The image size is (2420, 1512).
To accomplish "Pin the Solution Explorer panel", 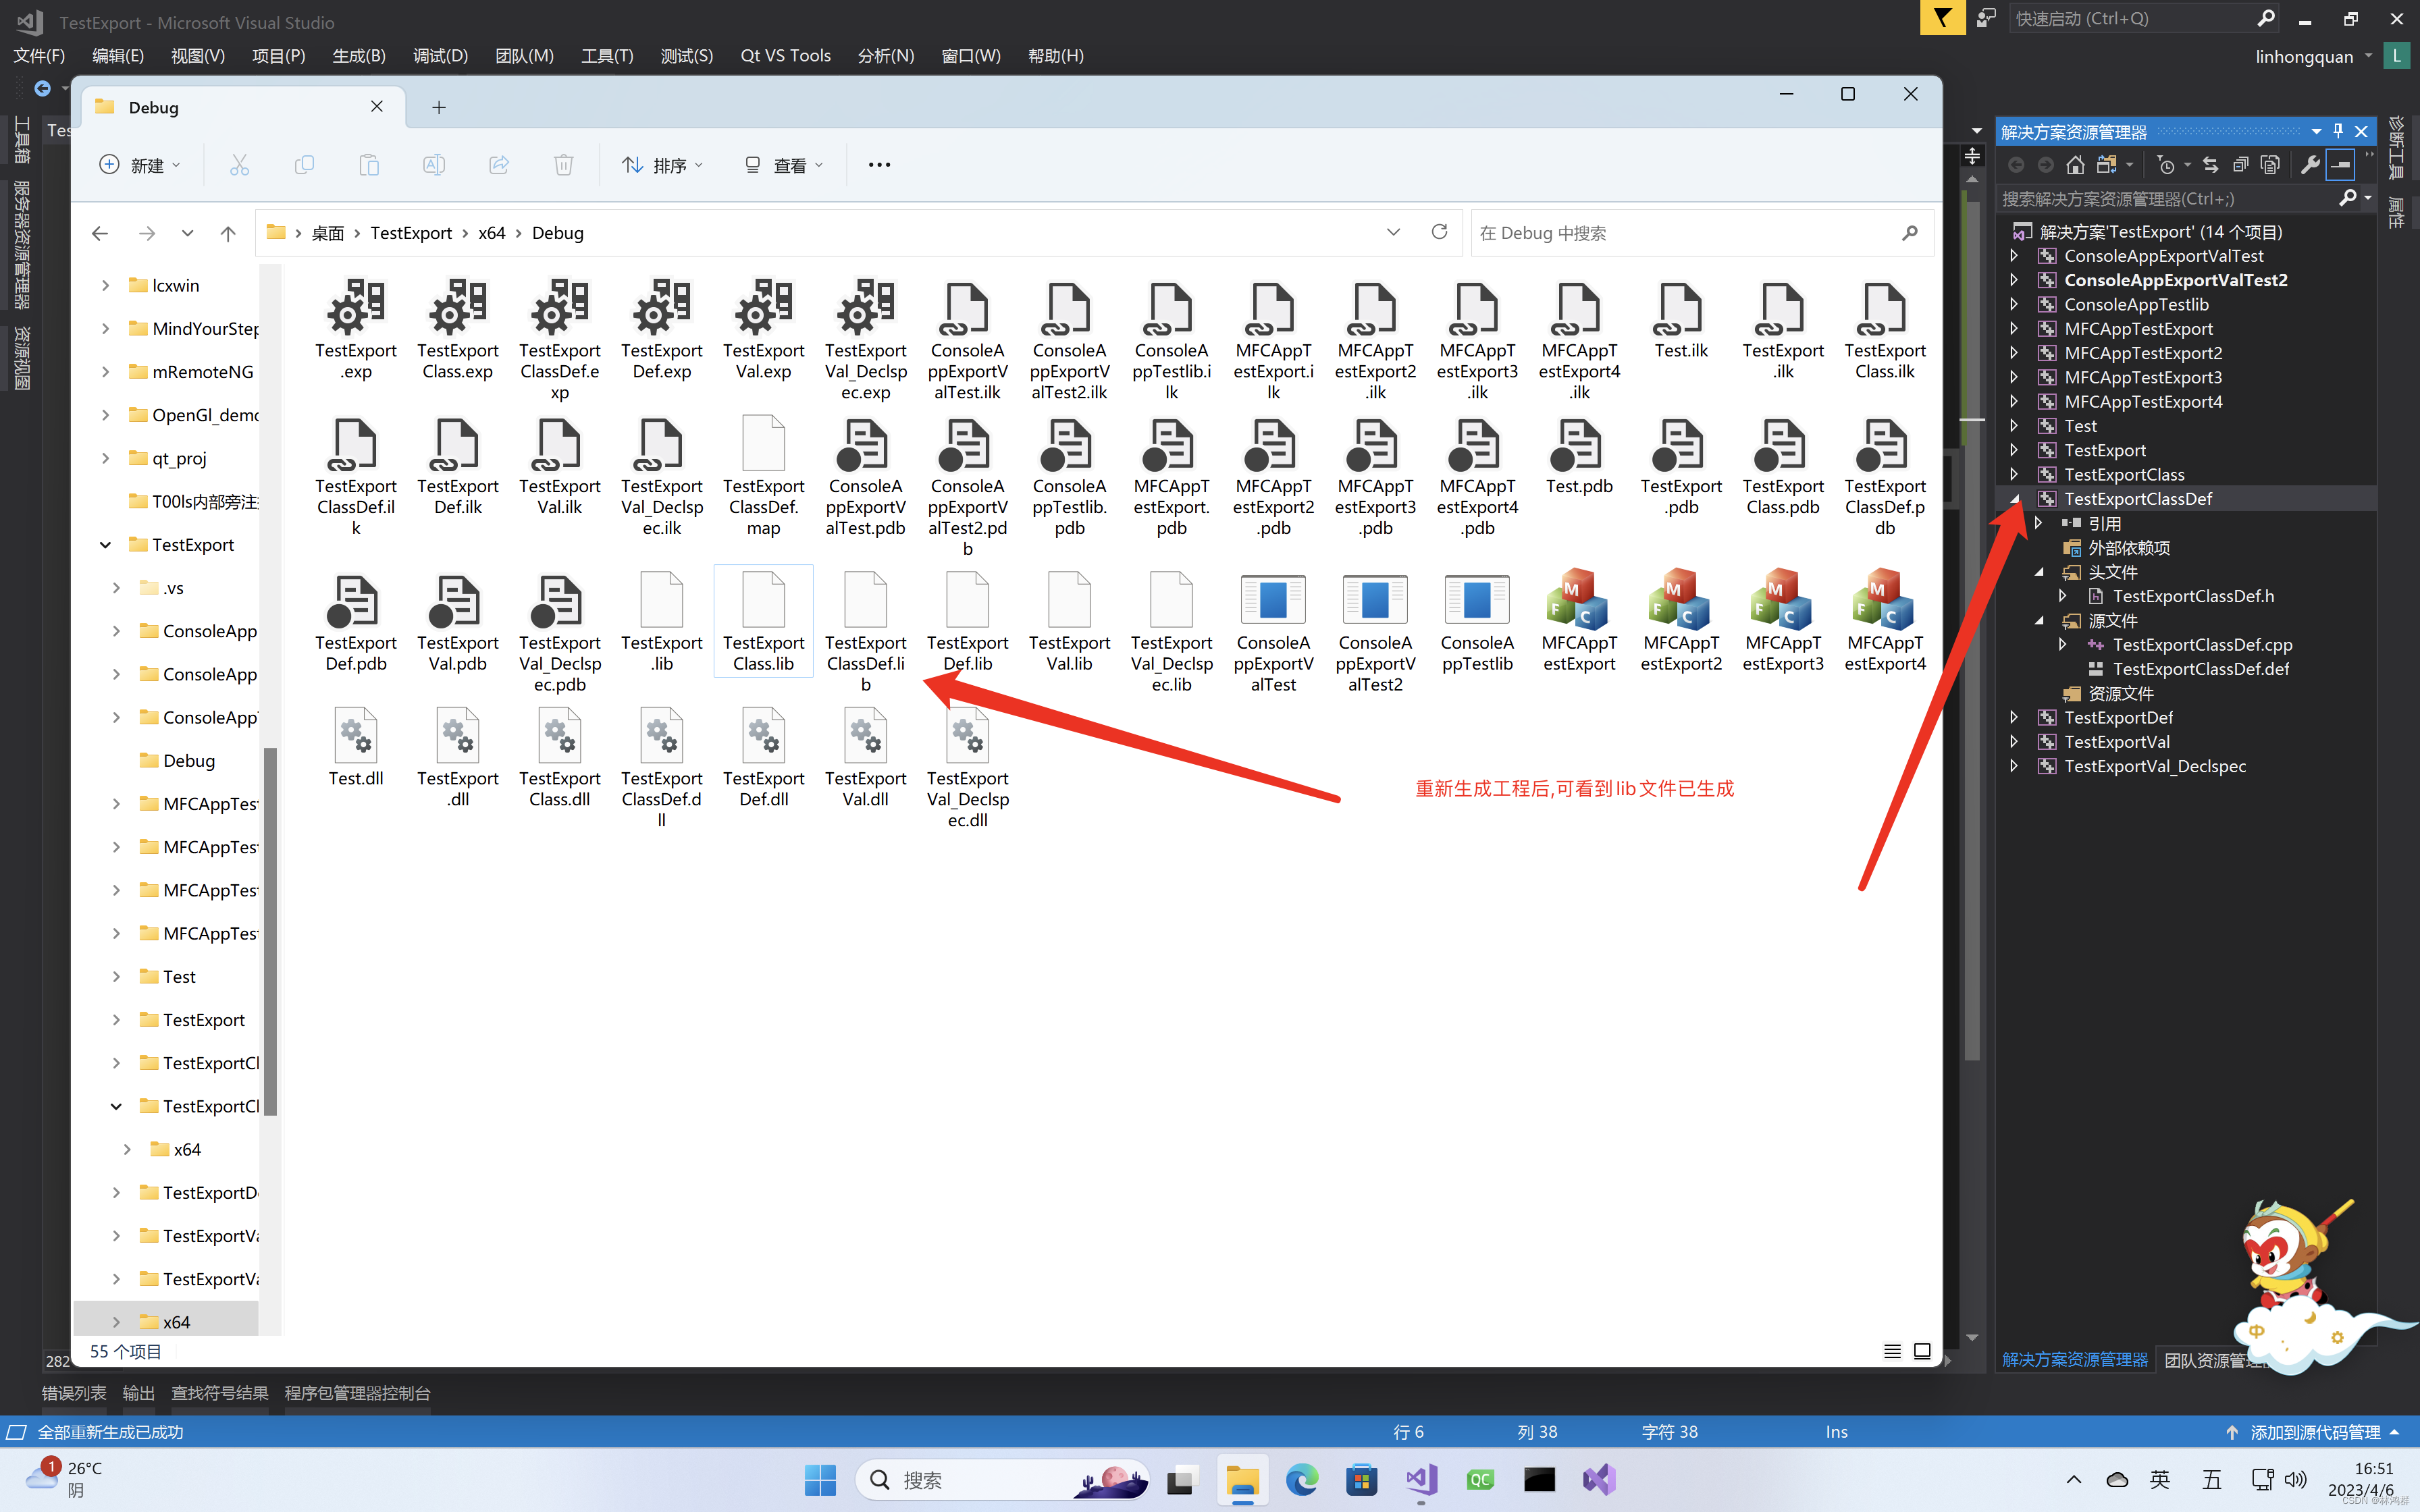I will (2338, 131).
